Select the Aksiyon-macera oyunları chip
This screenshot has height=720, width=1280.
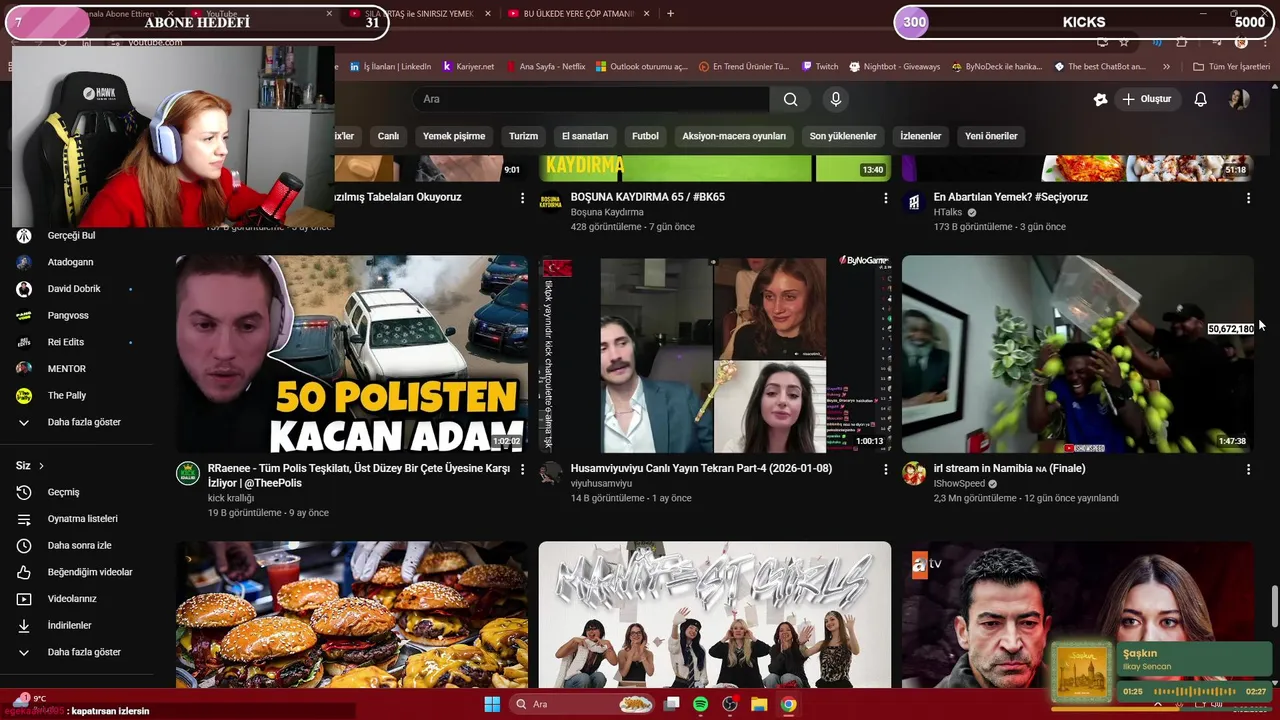coord(734,136)
